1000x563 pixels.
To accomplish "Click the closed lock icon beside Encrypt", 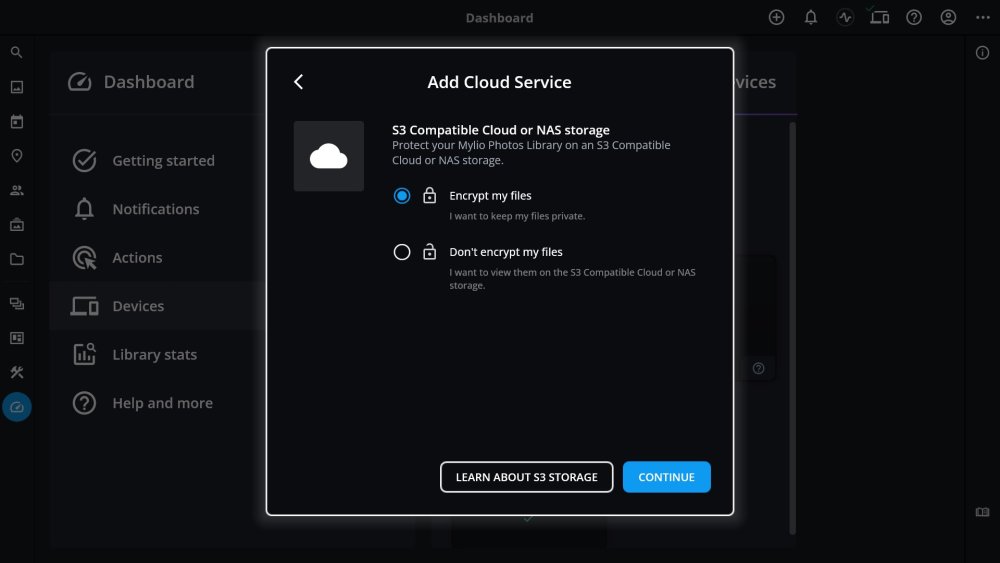I will [x=430, y=195].
